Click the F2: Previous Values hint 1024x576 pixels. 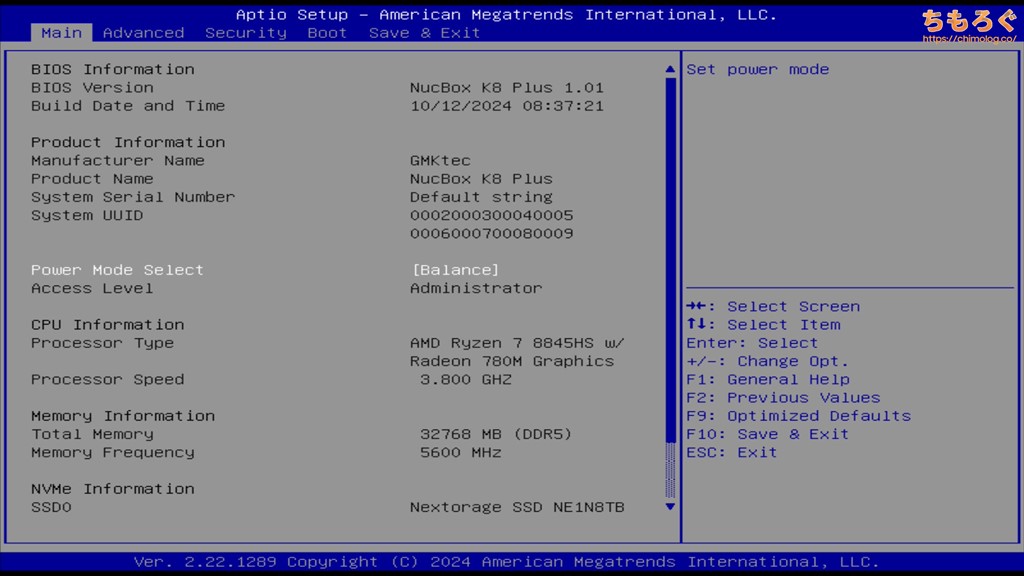[x=784, y=398]
